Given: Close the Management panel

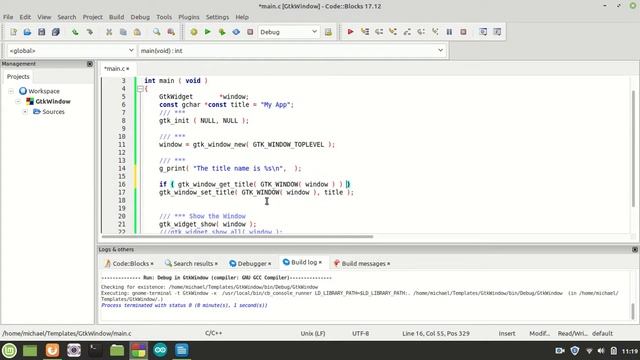Looking at the screenshot, I should pos(90,64).
